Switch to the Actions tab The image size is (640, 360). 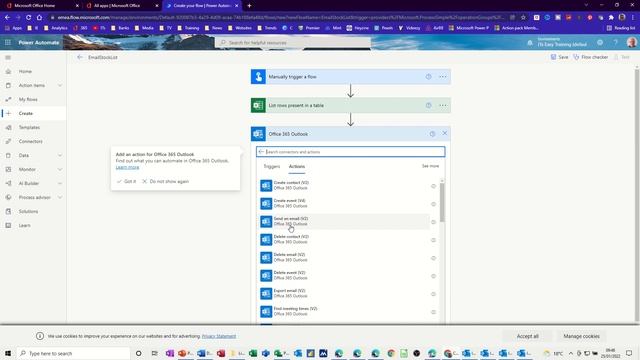point(297,167)
